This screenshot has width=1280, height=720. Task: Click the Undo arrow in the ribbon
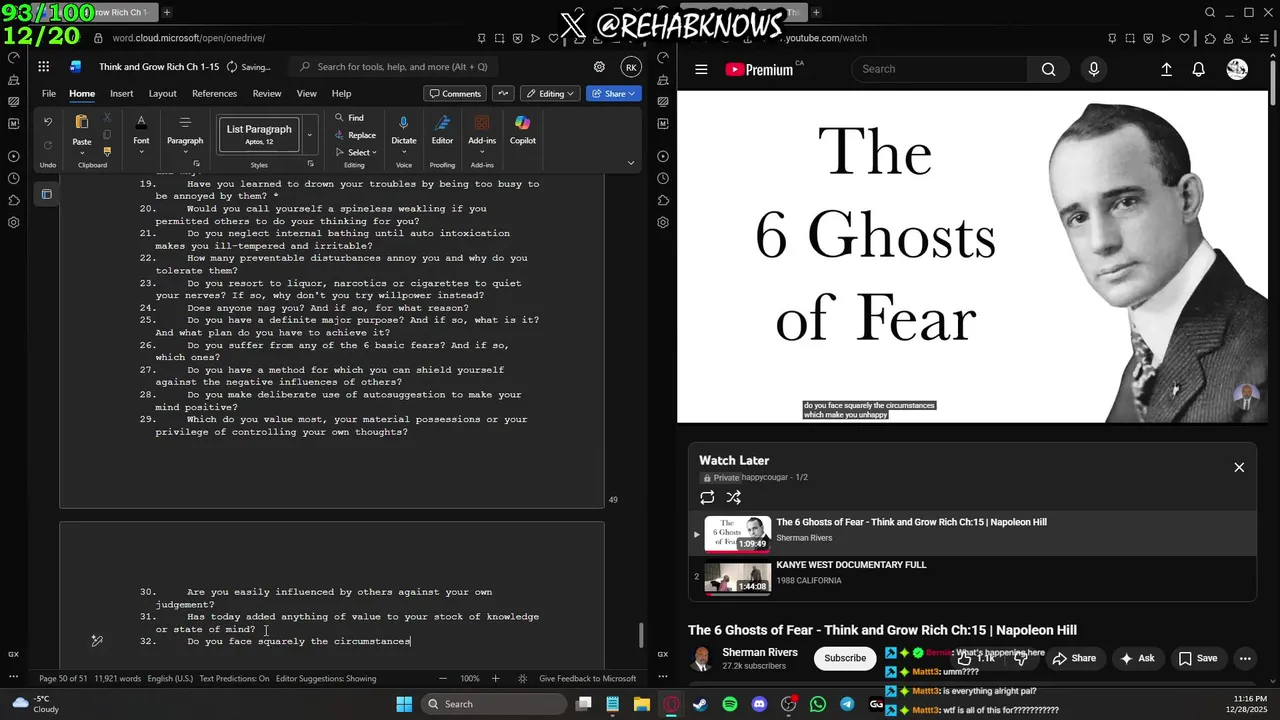coord(48,122)
